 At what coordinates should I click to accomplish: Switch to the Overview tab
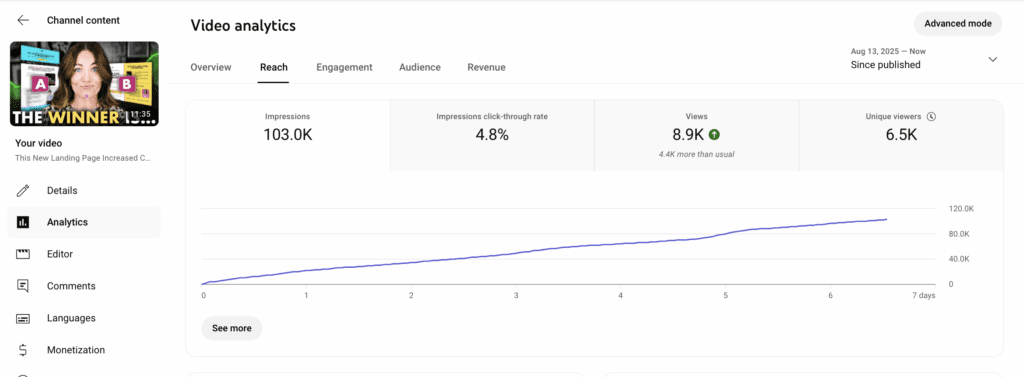tap(211, 67)
